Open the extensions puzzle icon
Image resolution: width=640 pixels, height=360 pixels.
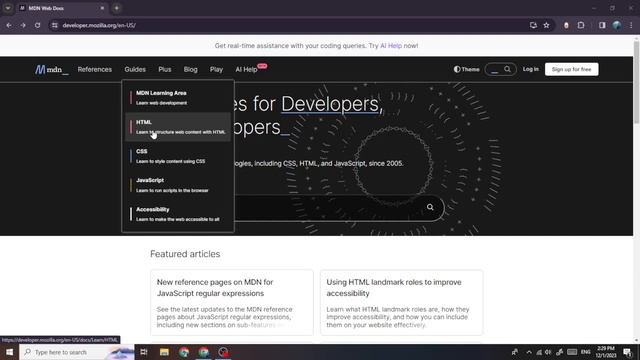[x=581, y=25]
